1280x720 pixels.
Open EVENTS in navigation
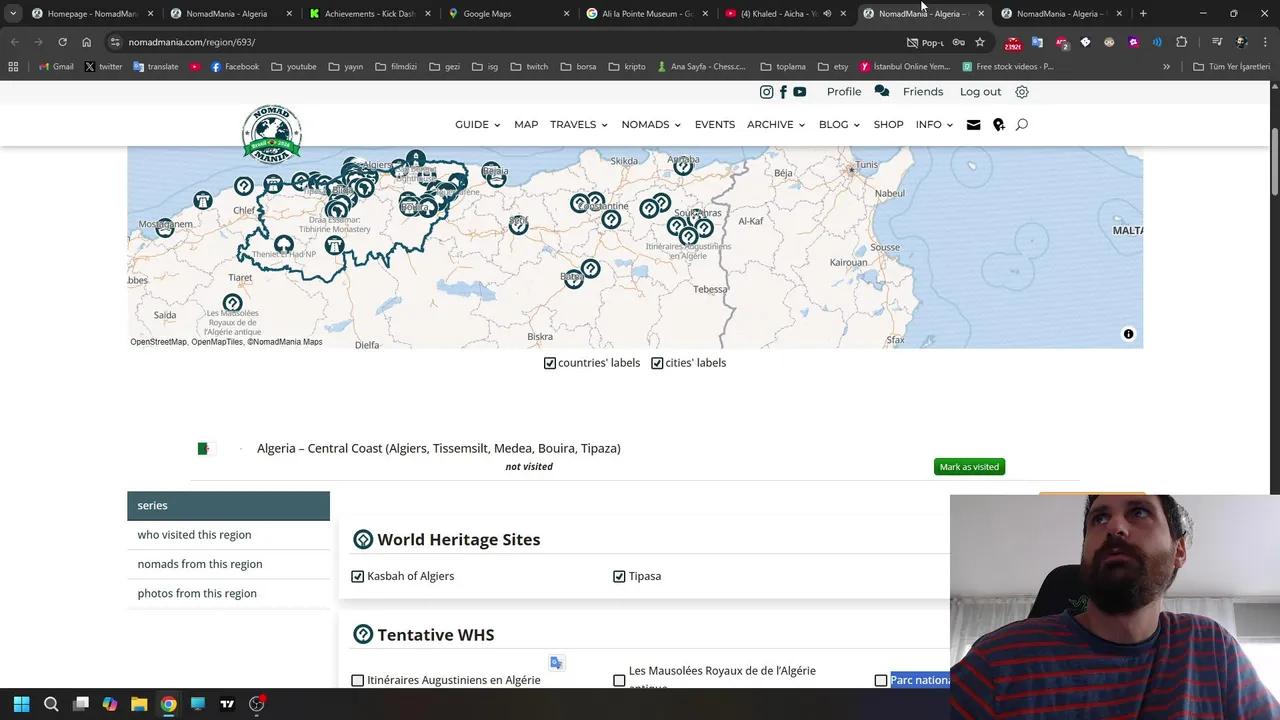pyautogui.click(x=715, y=125)
